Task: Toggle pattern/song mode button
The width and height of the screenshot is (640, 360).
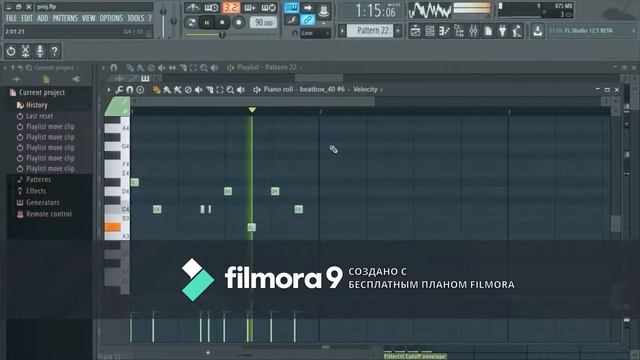Action: point(191,22)
